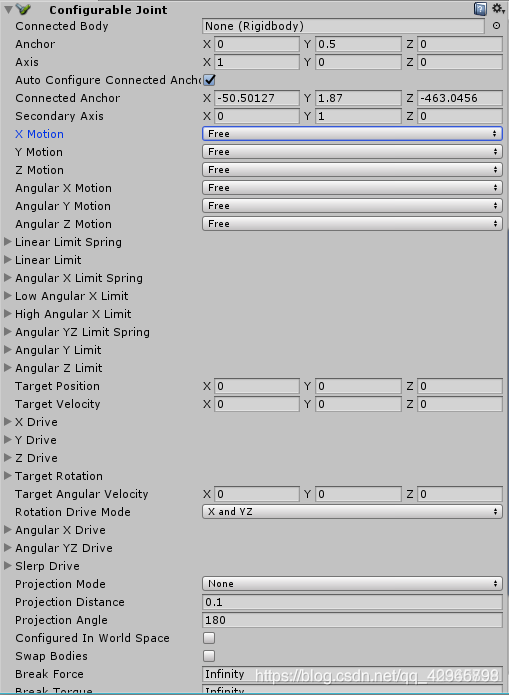Click the Secondary Axis Z field
Screen dimensions: 509x695
pos(460,116)
